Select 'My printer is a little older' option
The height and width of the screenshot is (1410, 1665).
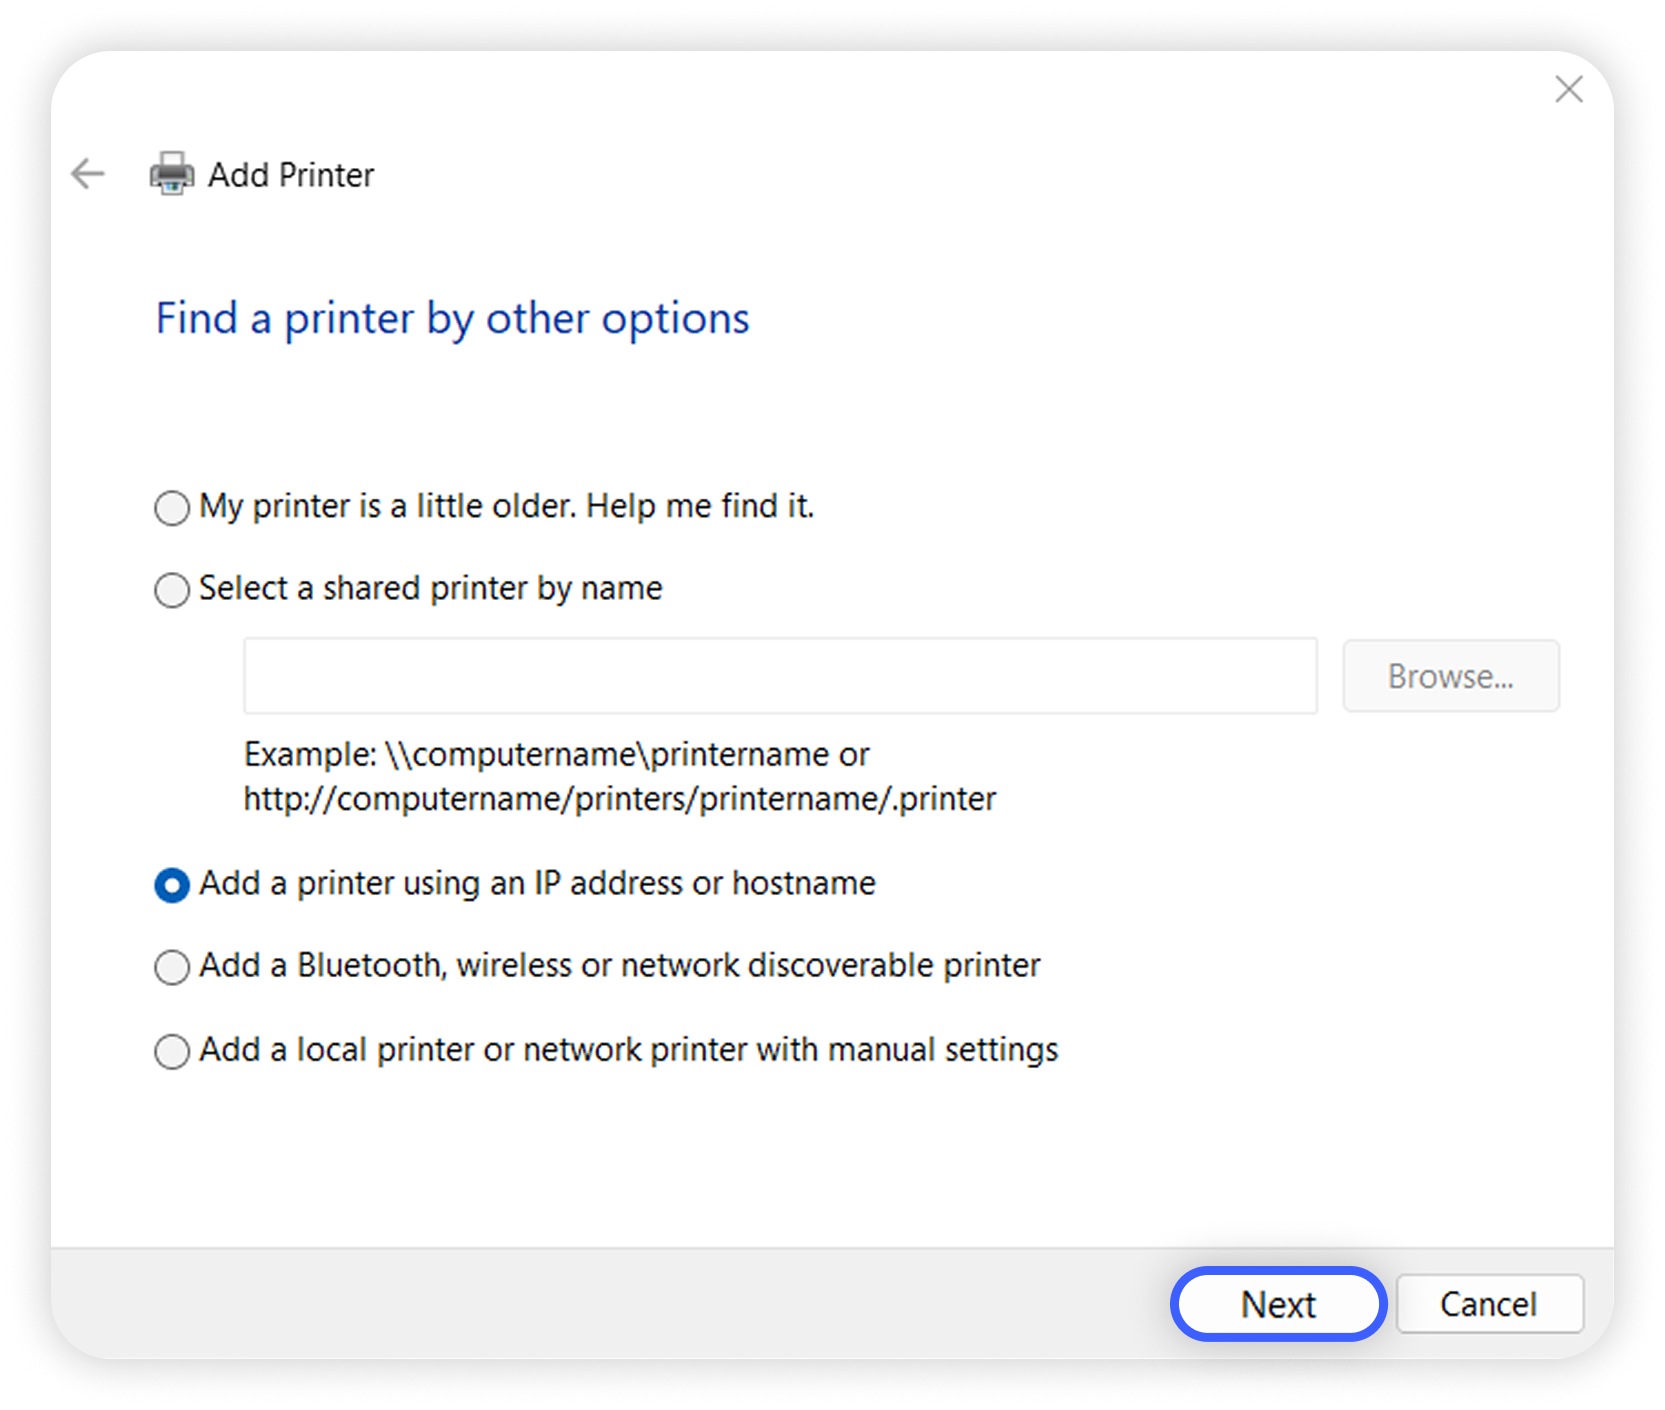[x=171, y=508]
